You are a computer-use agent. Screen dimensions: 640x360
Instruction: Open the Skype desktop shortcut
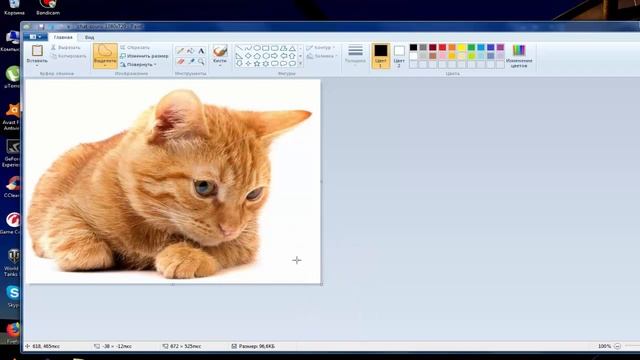(12, 296)
